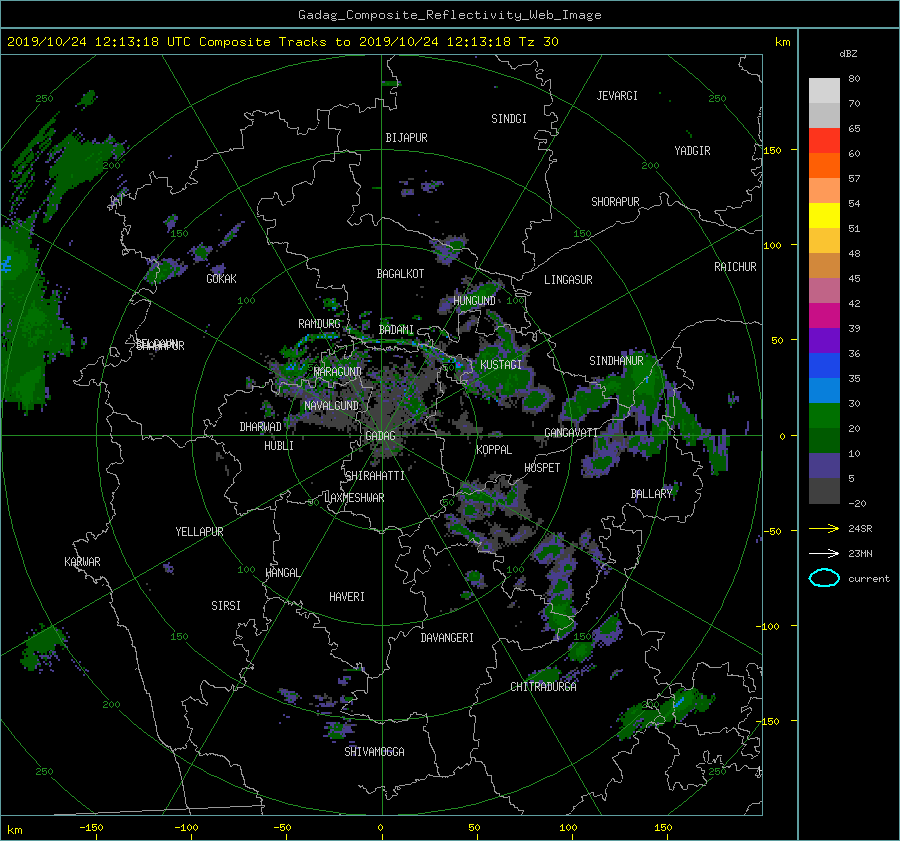Click the RAMDURG city label
This screenshot has height=841, width=900.
[x=319, y=324]
